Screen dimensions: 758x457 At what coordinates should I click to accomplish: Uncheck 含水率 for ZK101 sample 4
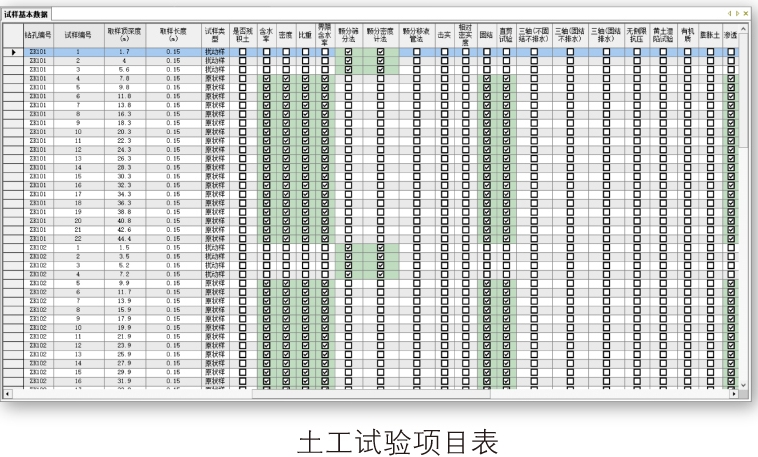[x=267, y=78]
